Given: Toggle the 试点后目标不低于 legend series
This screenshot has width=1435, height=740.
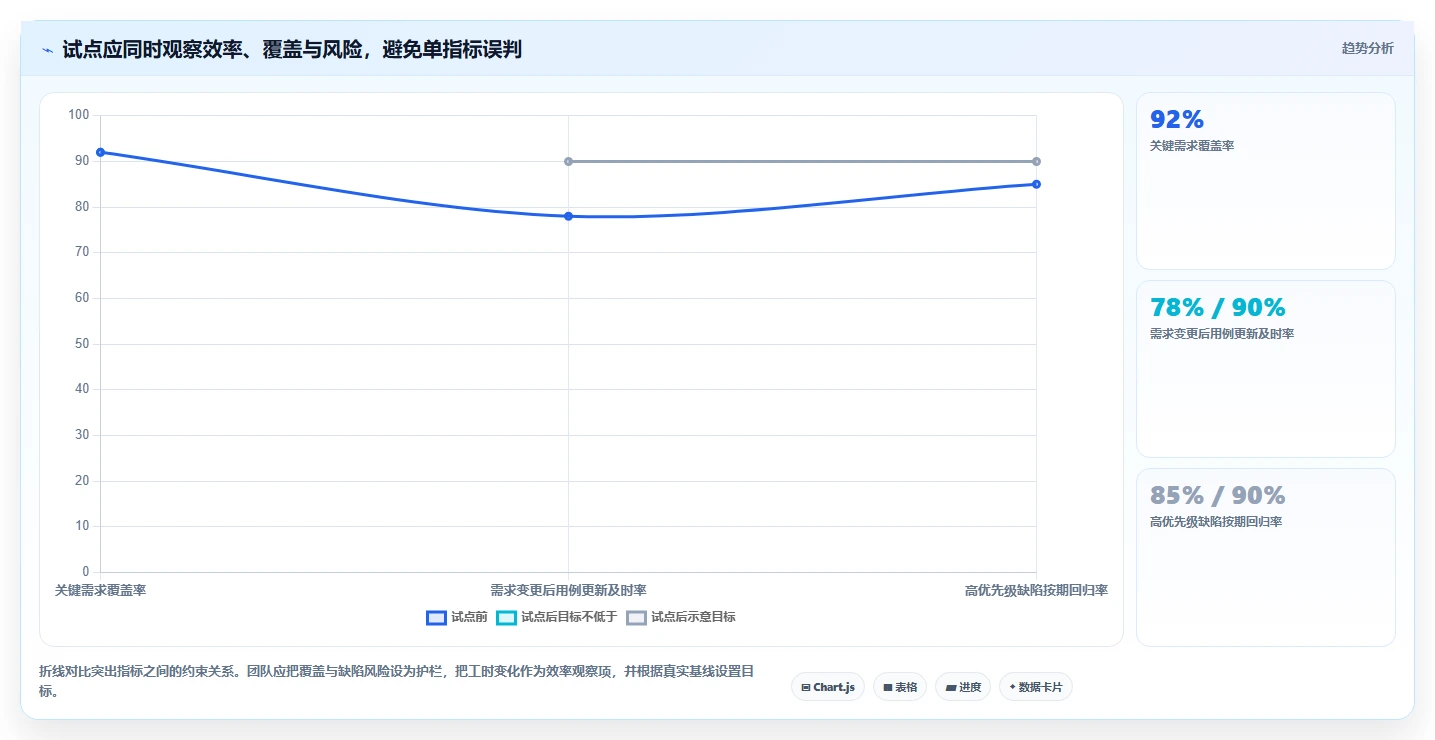Looking at the screenshot, I should coord(557,617).
